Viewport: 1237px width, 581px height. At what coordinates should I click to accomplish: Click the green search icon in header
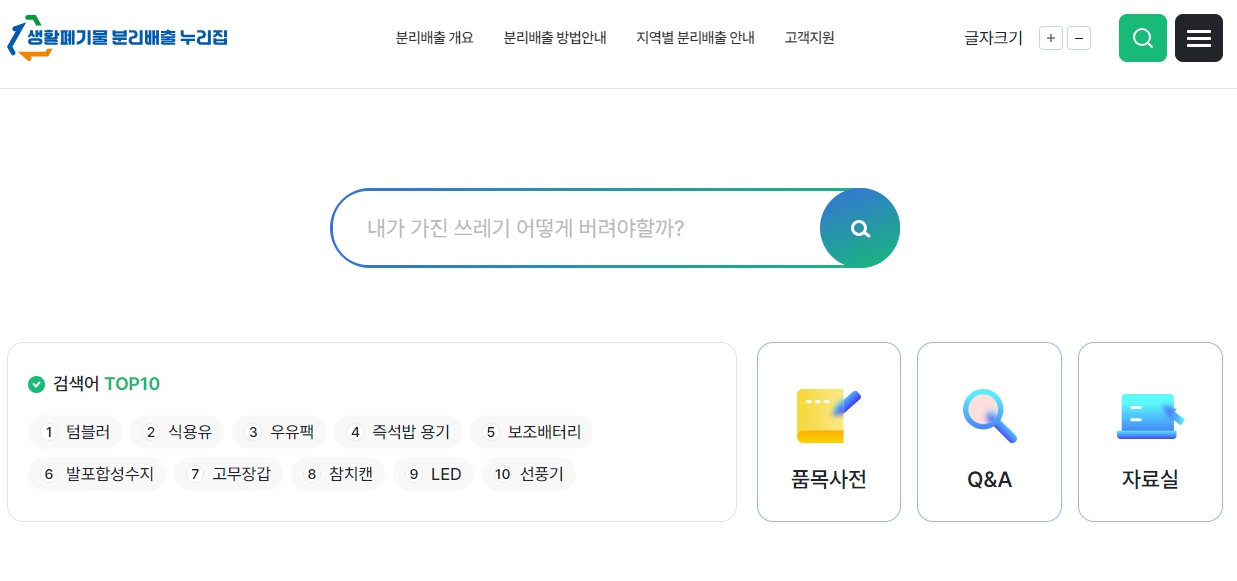[x=1142, y=38]
